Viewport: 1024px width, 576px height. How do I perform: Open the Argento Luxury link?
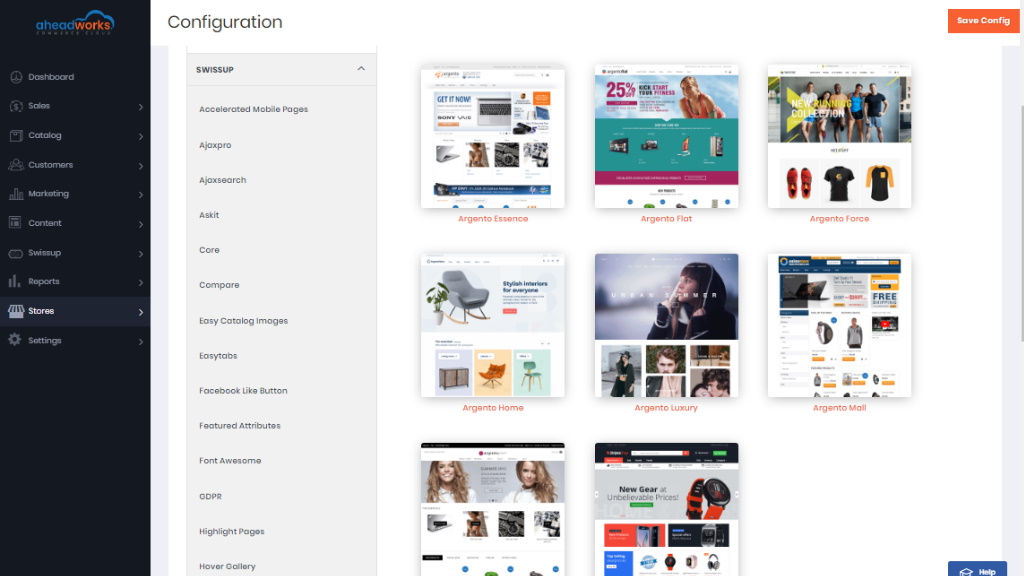point(666,408)
